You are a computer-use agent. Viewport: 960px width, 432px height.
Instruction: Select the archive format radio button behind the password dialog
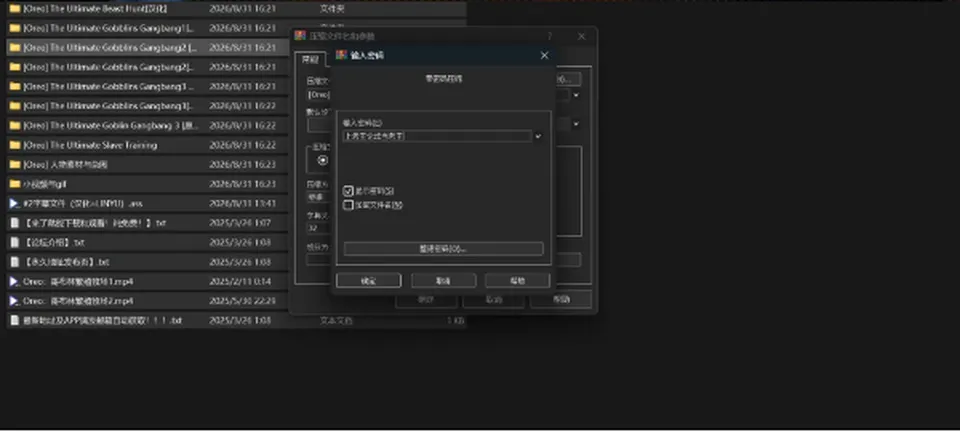(x=323, y=160)
